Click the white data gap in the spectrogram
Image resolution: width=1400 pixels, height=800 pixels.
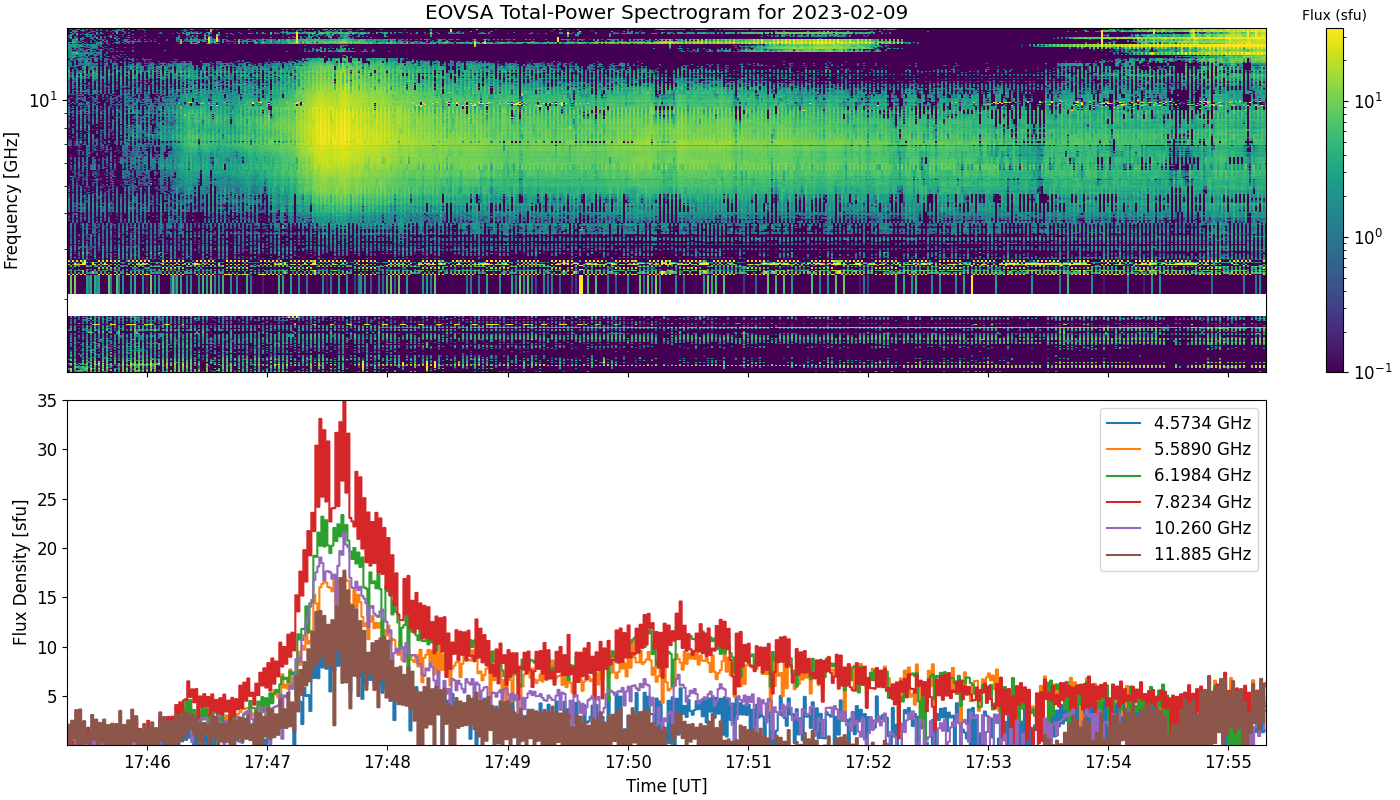667,305
